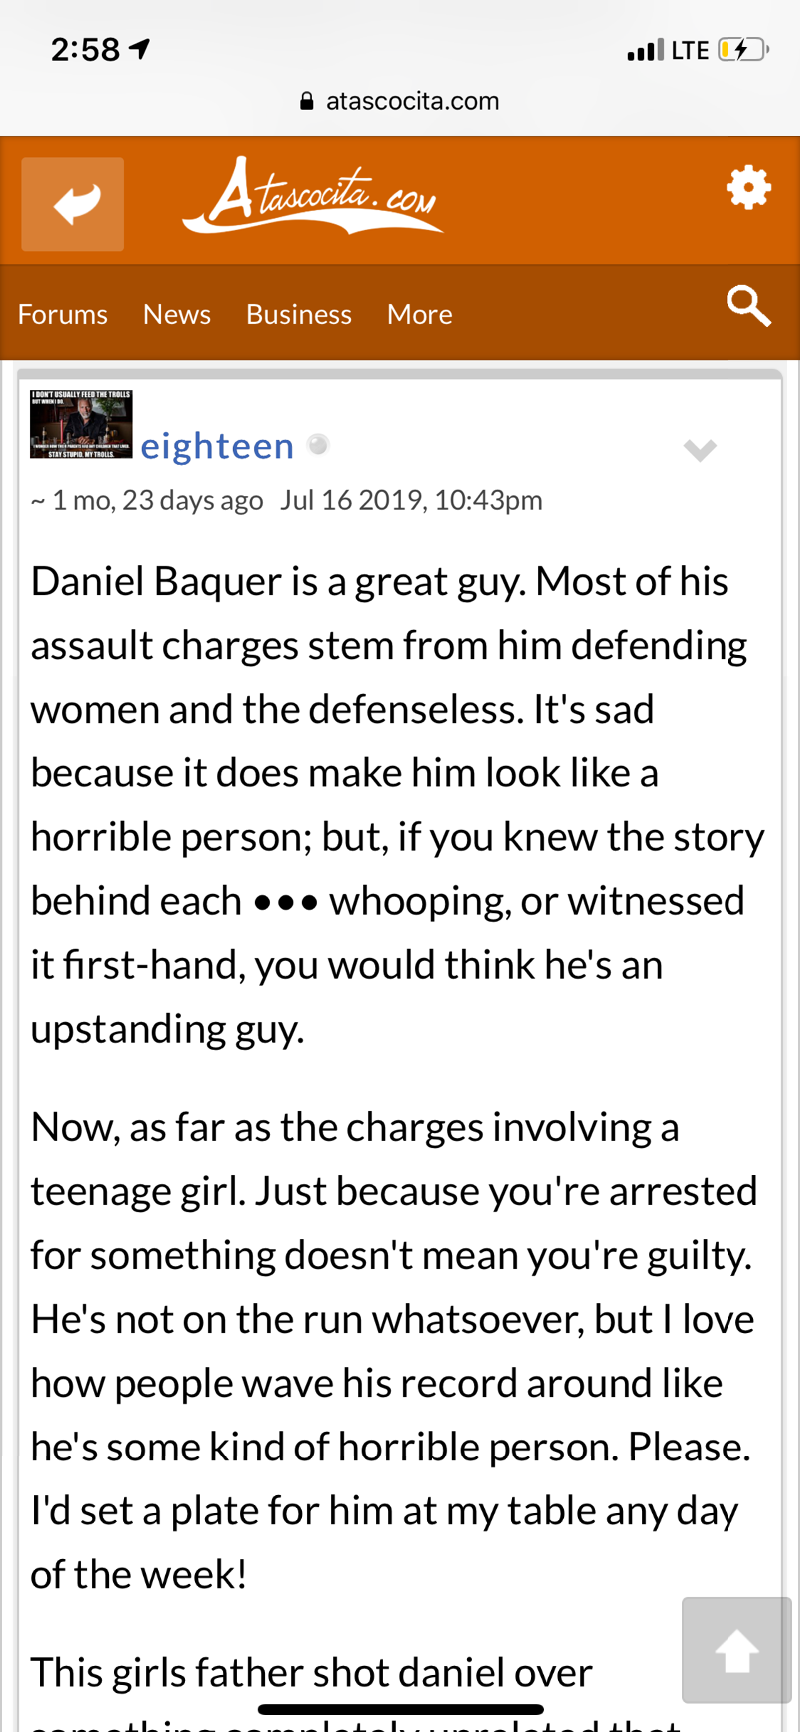
Task: Click the reply arrow icon
Action: click(x=72, y=204)
